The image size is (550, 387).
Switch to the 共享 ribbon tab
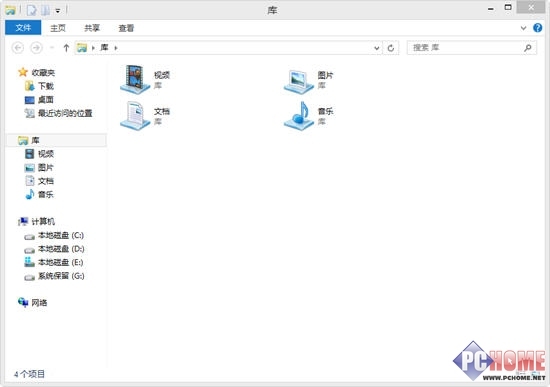click(92, 28)
